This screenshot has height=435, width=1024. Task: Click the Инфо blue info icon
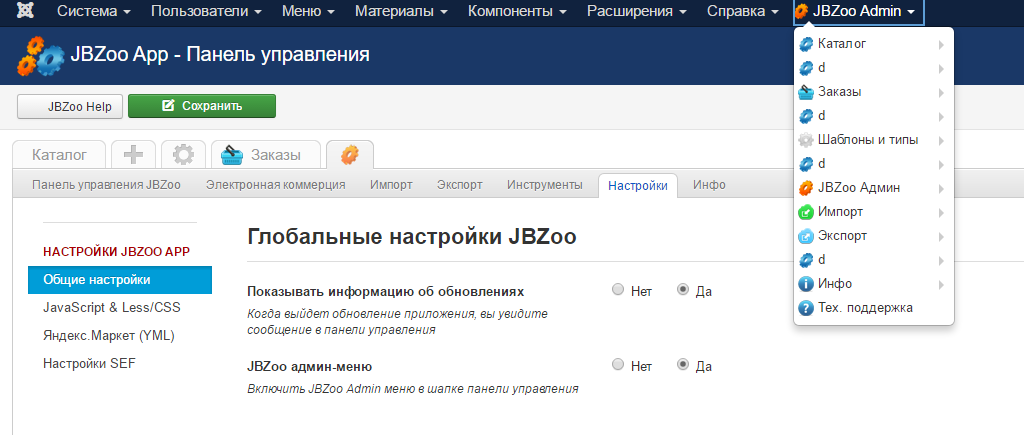point(806,284)
